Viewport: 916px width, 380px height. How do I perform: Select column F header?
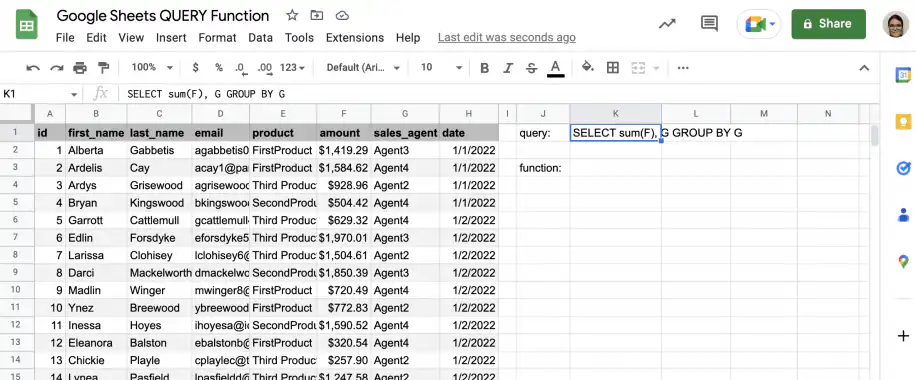click(344, 113)
